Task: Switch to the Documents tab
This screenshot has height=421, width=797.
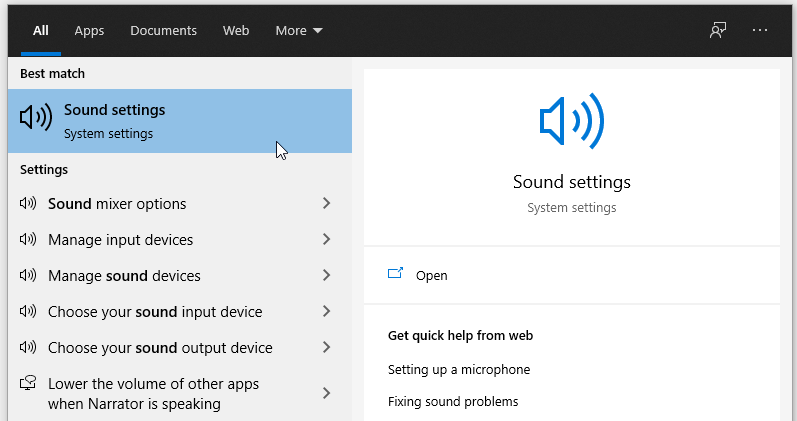Action: click(x=163, y=31)
